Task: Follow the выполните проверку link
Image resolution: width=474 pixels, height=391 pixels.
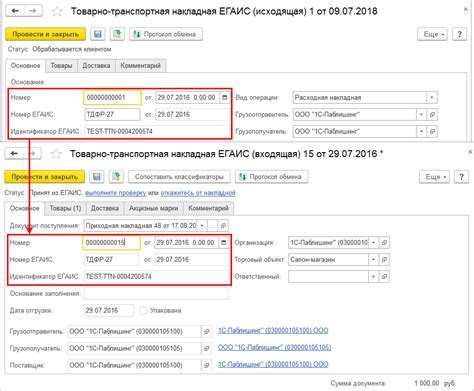Action: coord(116,193)
